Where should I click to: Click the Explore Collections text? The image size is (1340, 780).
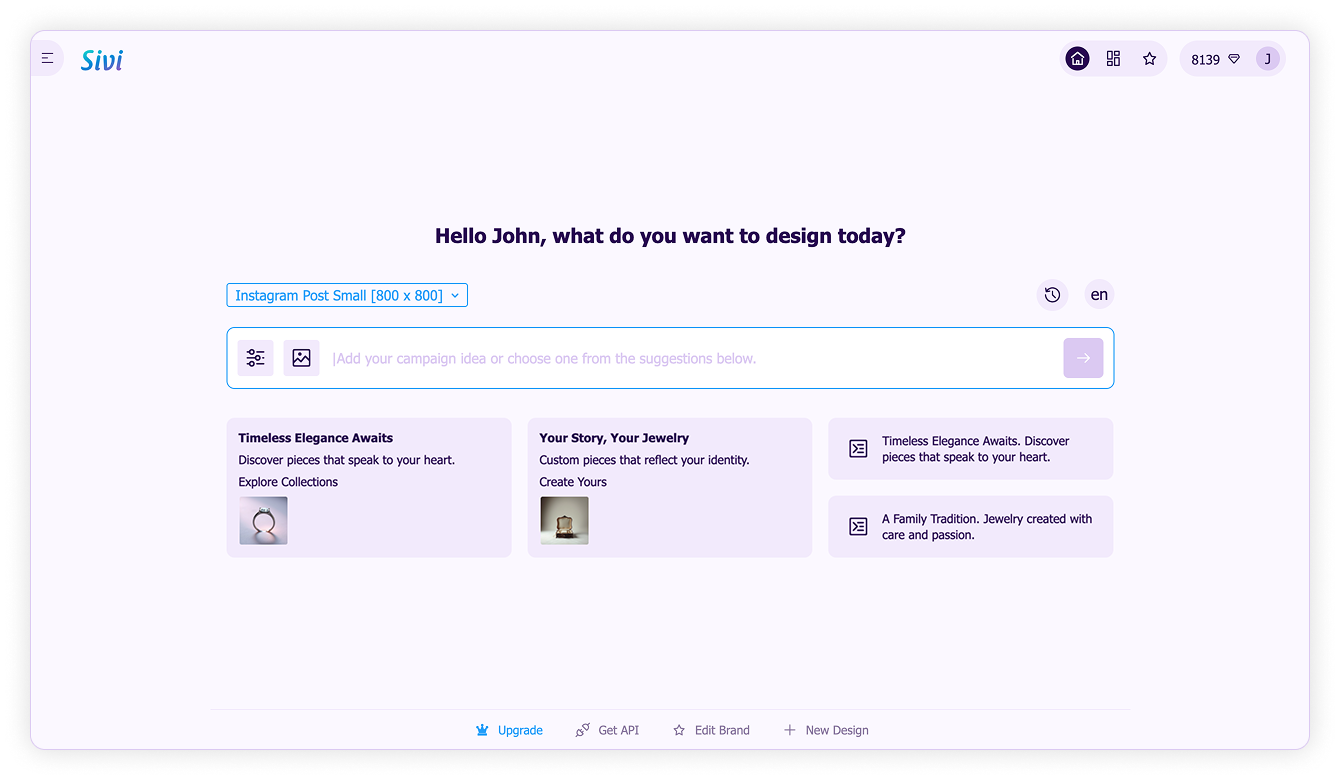point(288,482)
